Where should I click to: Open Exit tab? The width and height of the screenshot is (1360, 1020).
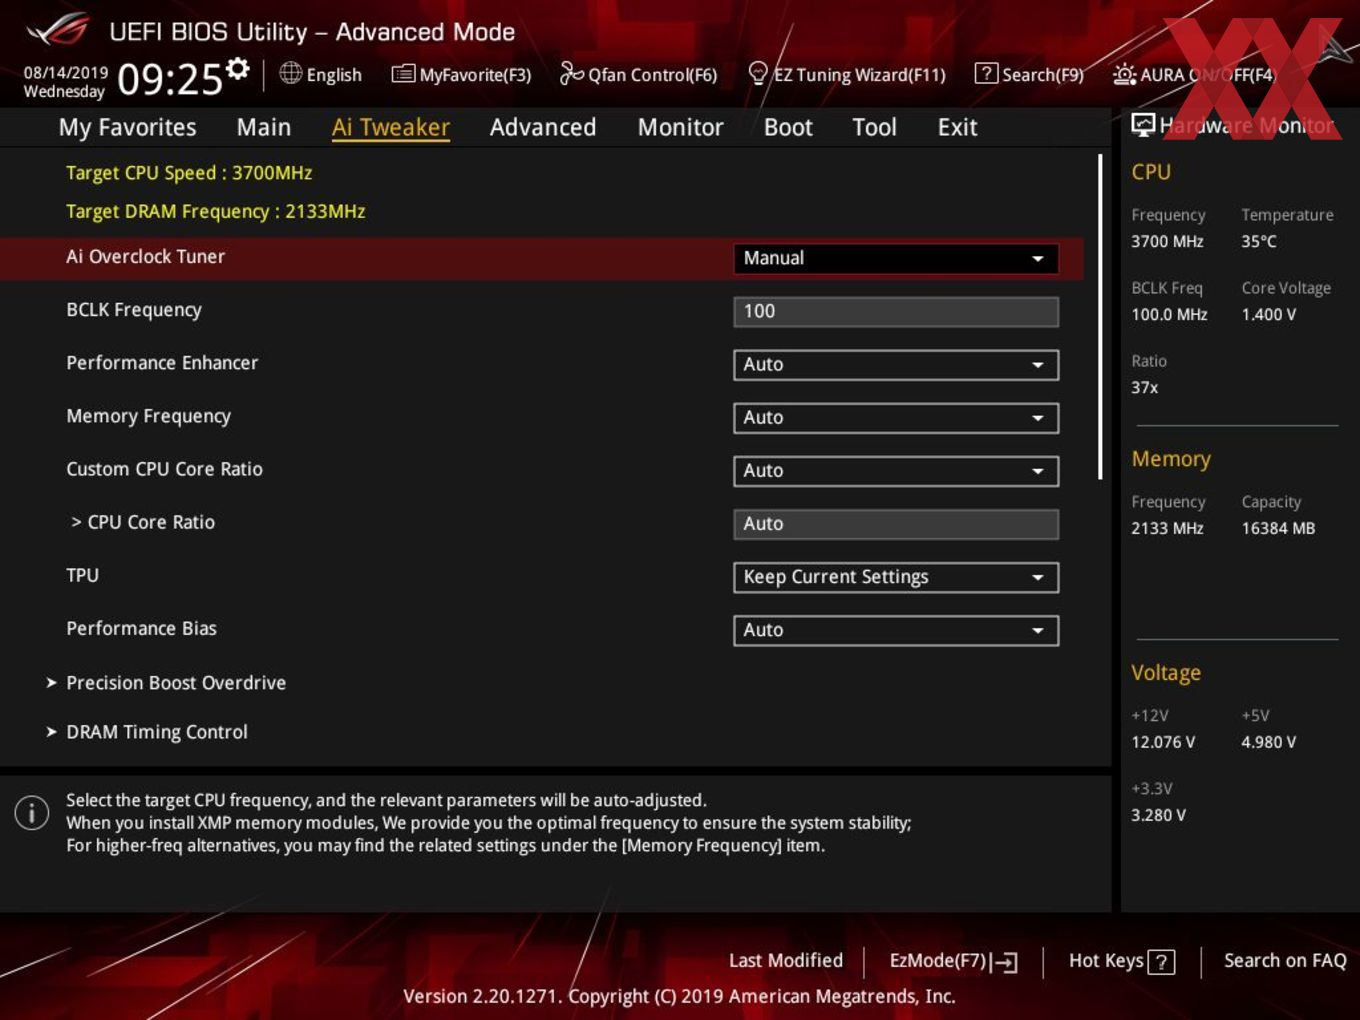click(957, 127)
